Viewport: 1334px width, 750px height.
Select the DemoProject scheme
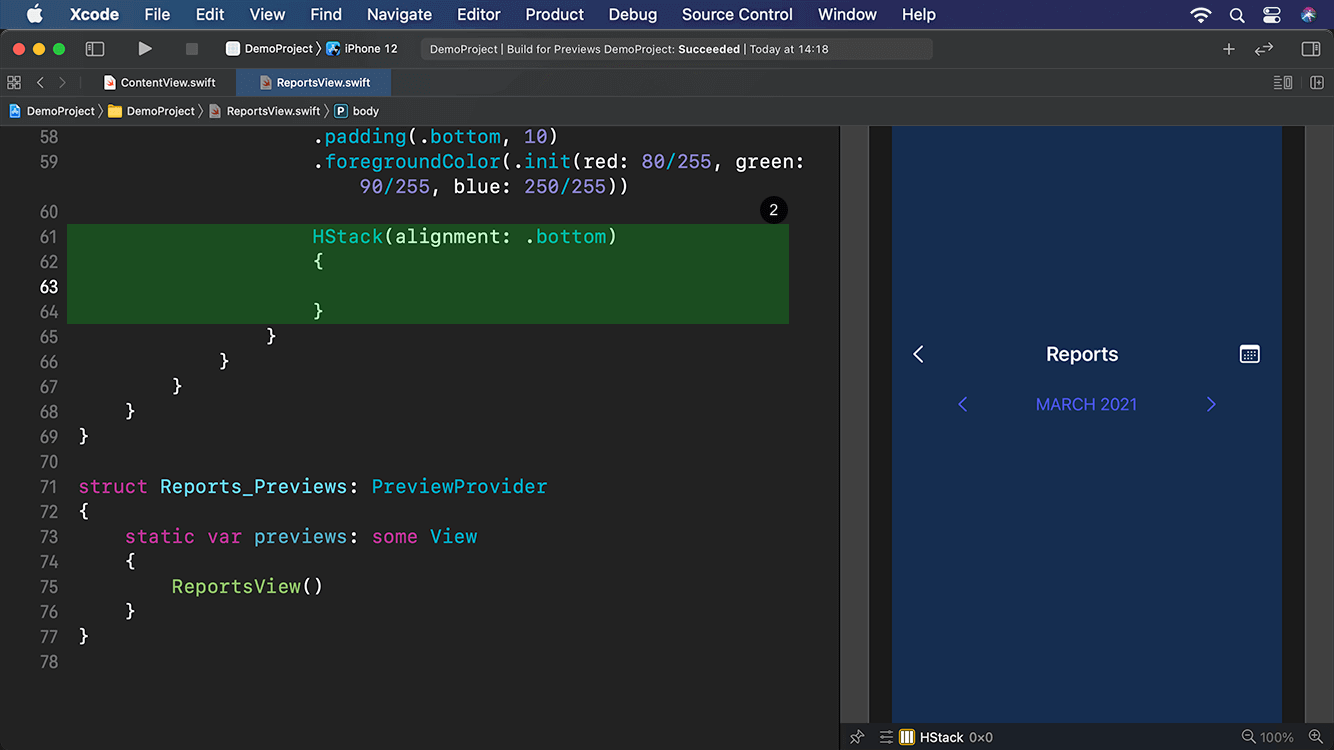(x=270, y=48)
